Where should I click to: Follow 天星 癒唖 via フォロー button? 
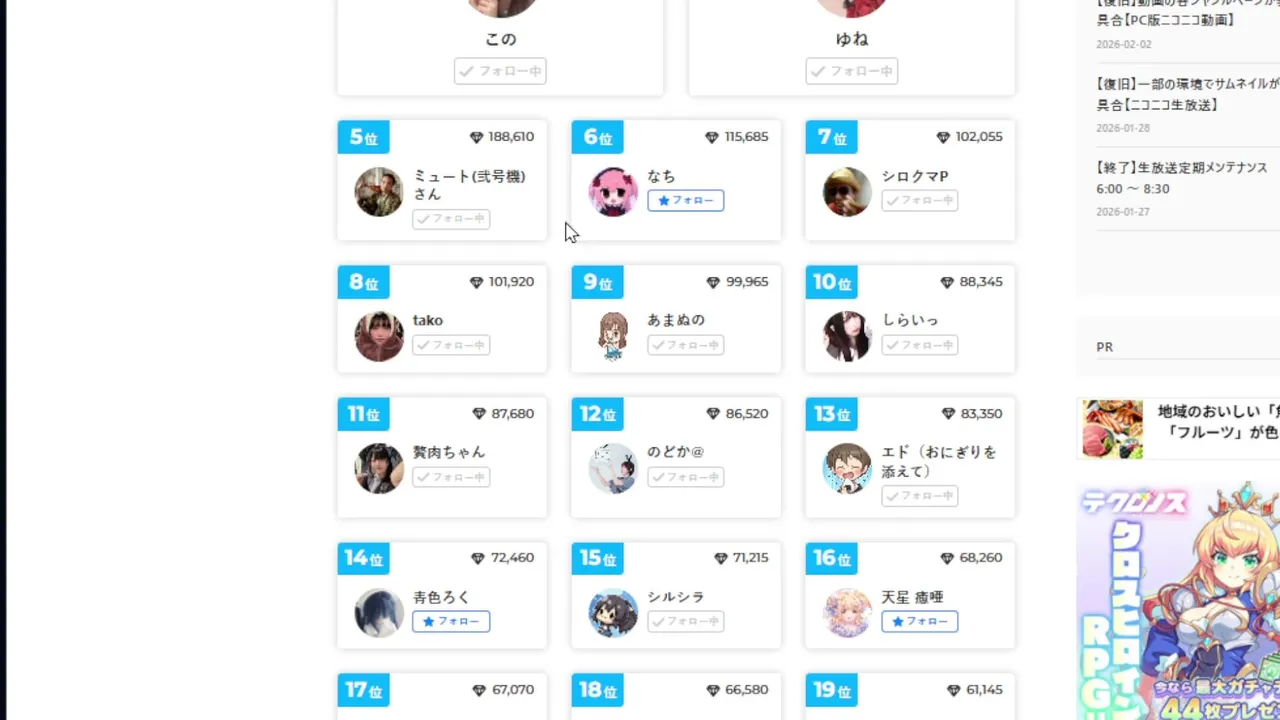pos(920,622)
